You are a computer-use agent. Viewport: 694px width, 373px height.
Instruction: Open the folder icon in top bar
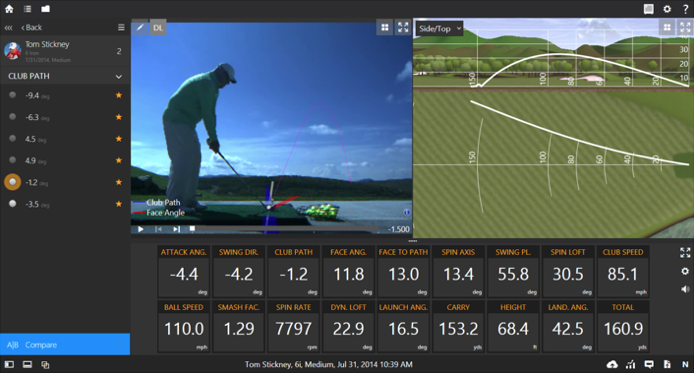point(45,9)
